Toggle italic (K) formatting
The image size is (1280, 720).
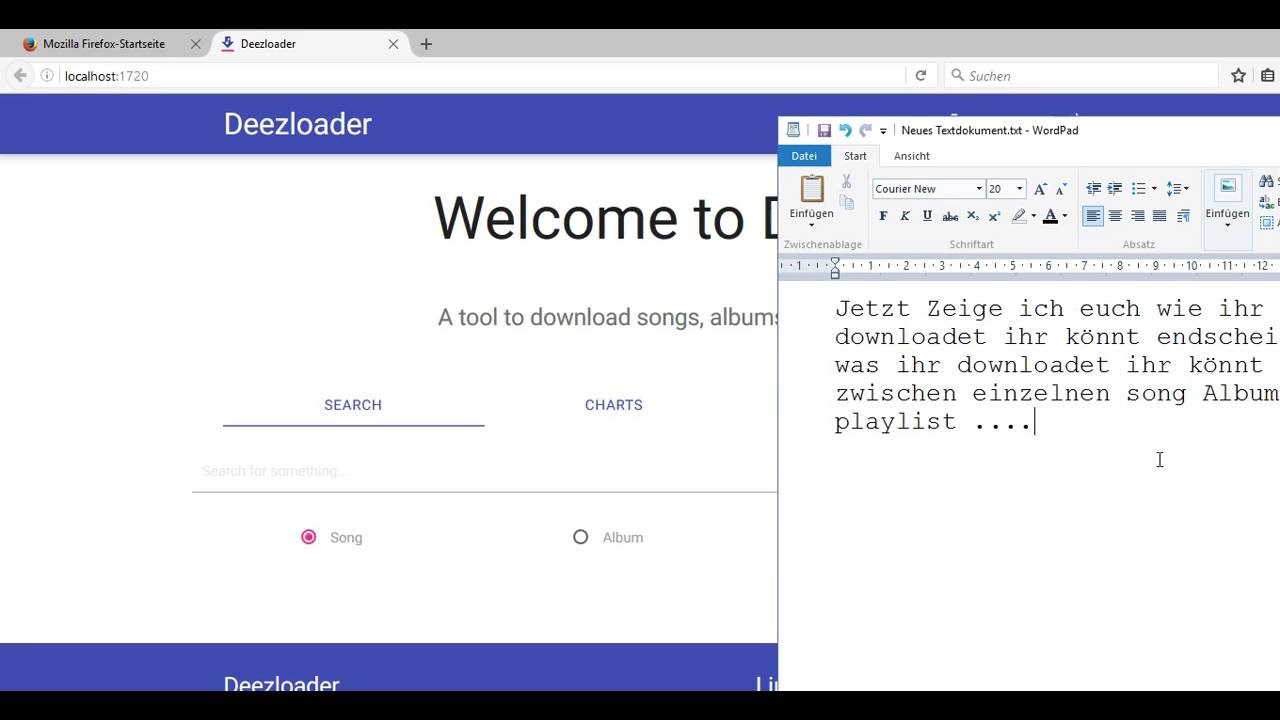pyautogui.click(x=905, y=216)
